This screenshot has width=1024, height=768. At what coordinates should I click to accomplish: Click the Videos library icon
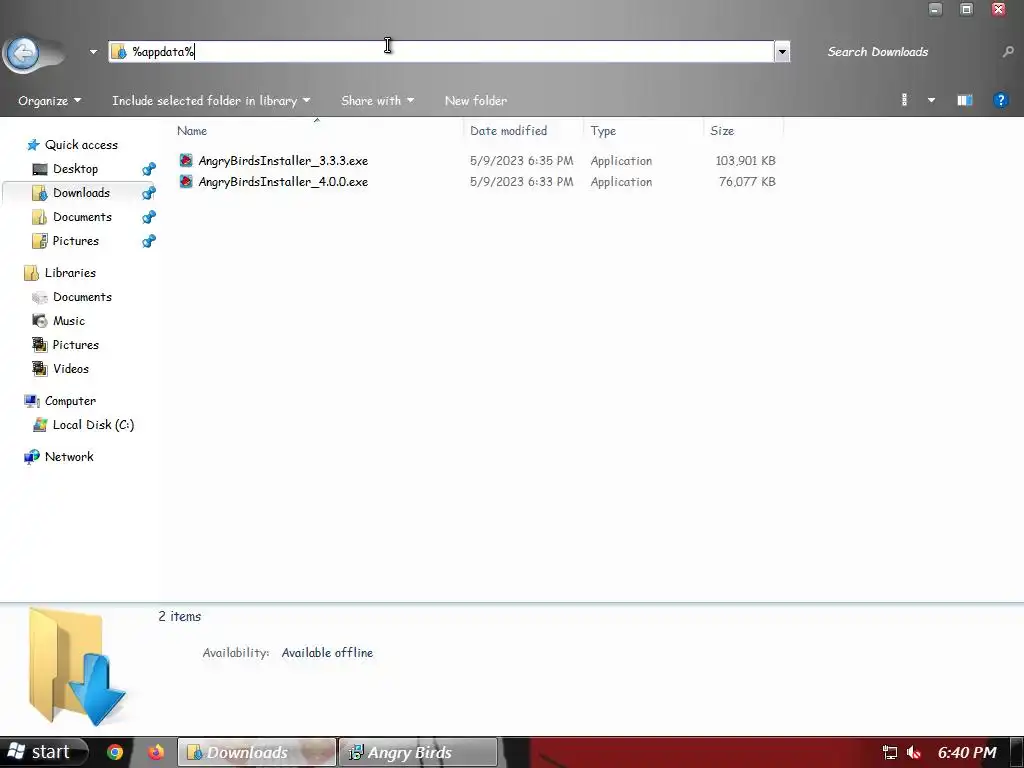pyautogui.click(x=40, y=369)
